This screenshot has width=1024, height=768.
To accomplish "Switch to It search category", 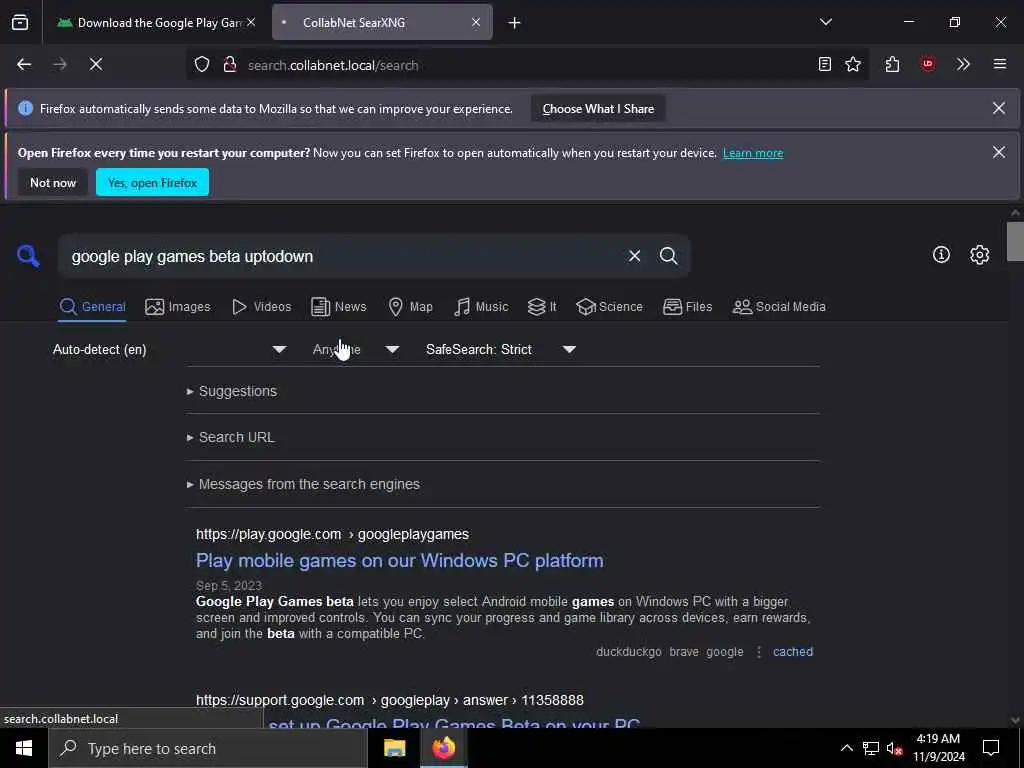I will pos(542,307).
